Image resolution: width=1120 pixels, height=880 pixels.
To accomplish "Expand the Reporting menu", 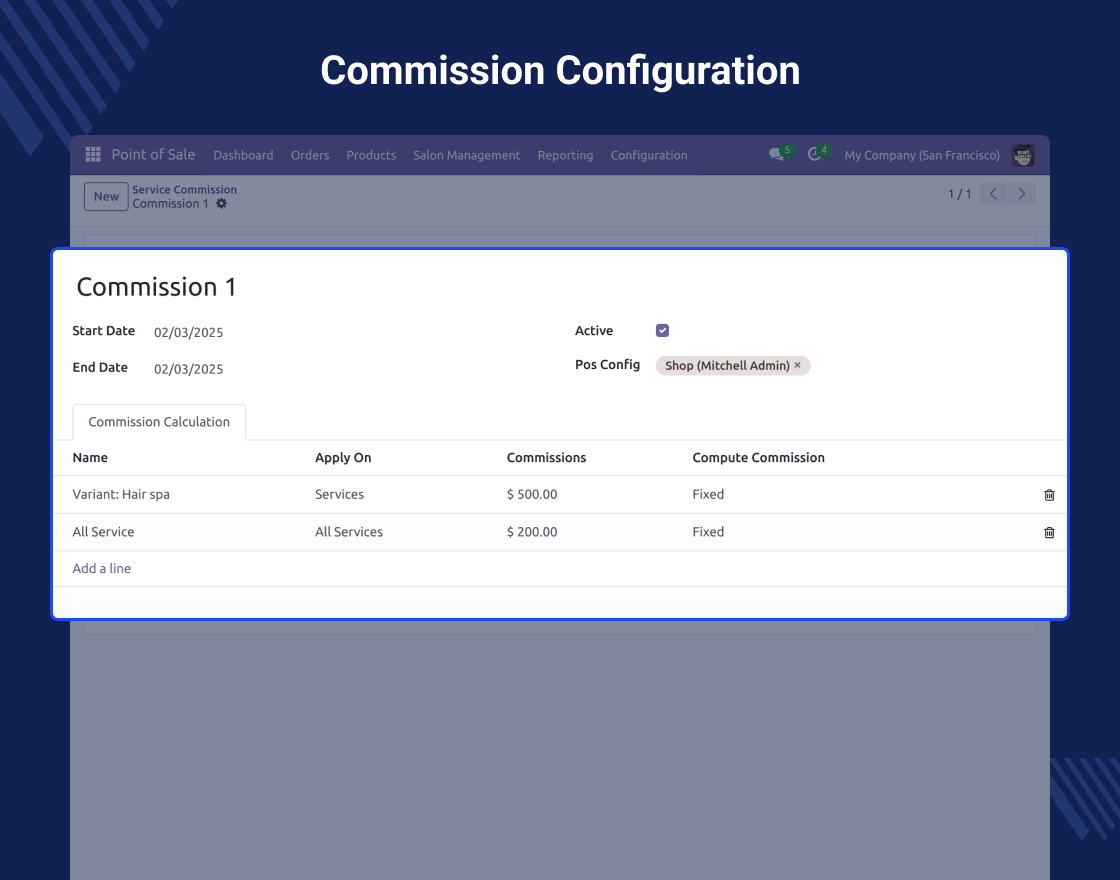I will point(565,155).
